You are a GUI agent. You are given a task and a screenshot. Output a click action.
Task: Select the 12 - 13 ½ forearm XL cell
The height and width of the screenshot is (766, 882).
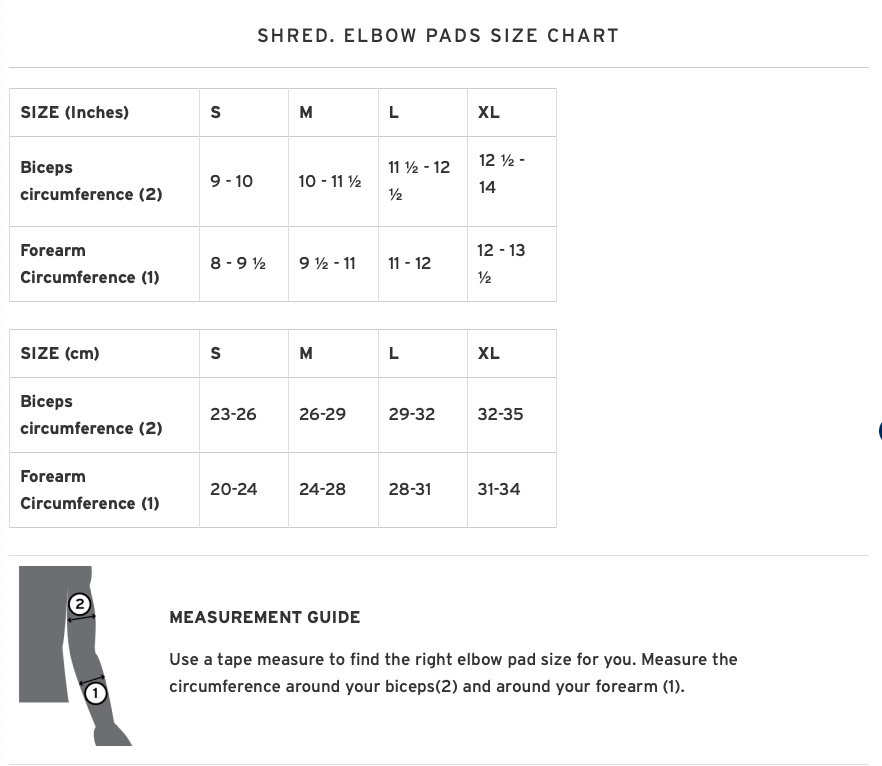coord(501,263)
